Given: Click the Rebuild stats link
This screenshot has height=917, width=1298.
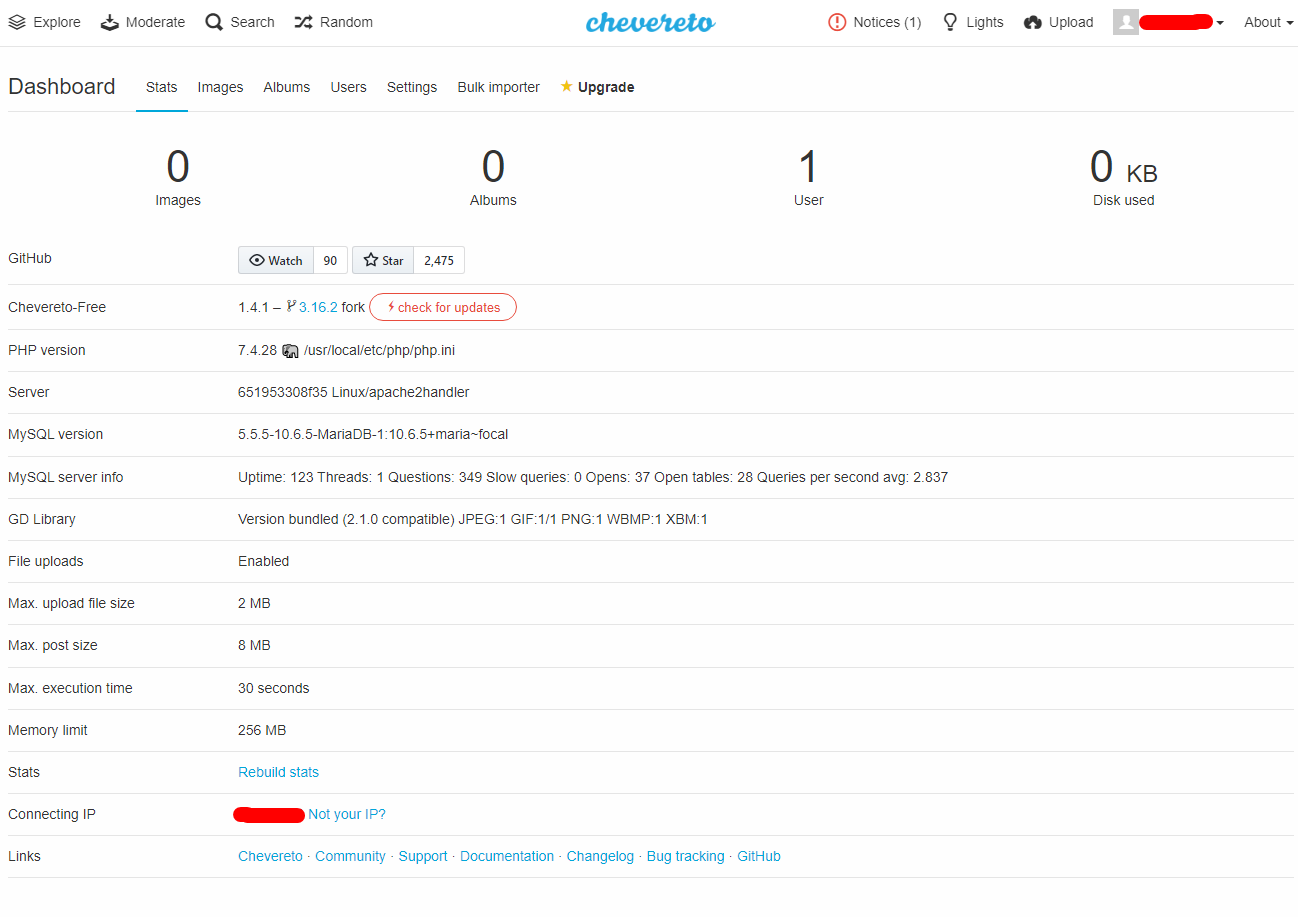Looking at the screenshot, I should point(277,771).
